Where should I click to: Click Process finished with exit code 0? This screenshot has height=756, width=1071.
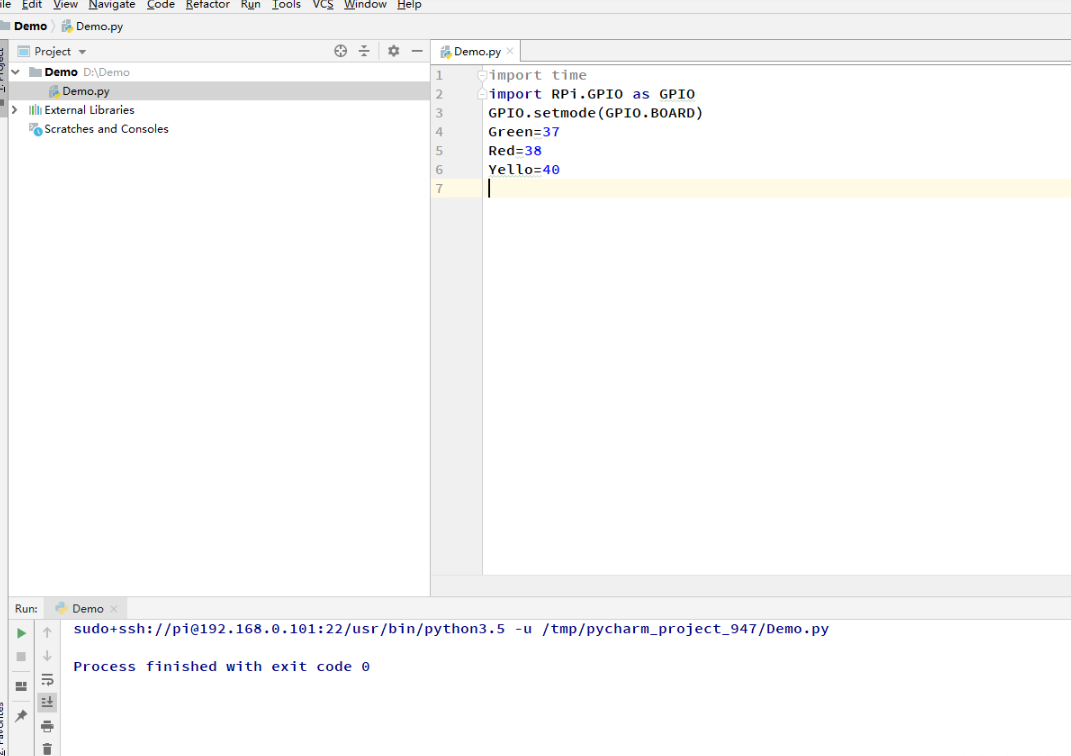pos(221,667)
